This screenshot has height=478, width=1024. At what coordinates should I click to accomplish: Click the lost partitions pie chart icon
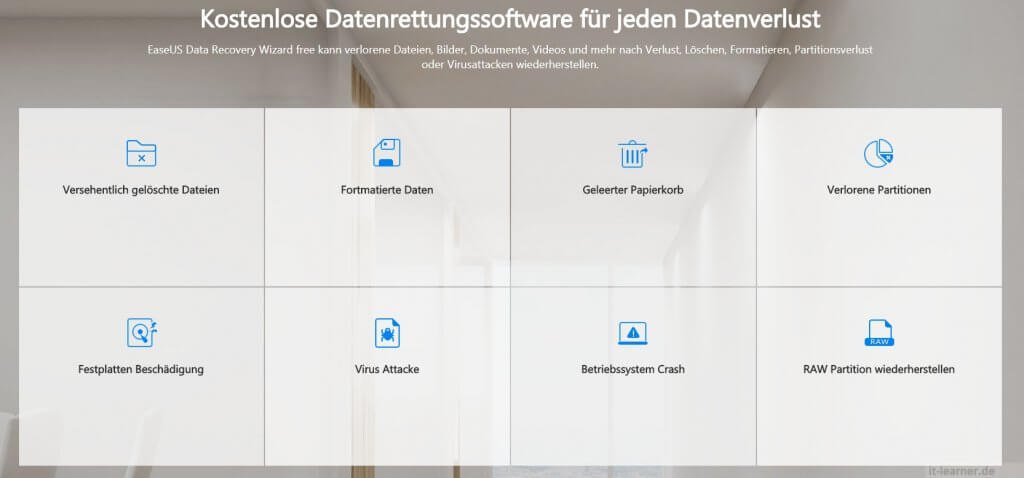coord(879,153)
